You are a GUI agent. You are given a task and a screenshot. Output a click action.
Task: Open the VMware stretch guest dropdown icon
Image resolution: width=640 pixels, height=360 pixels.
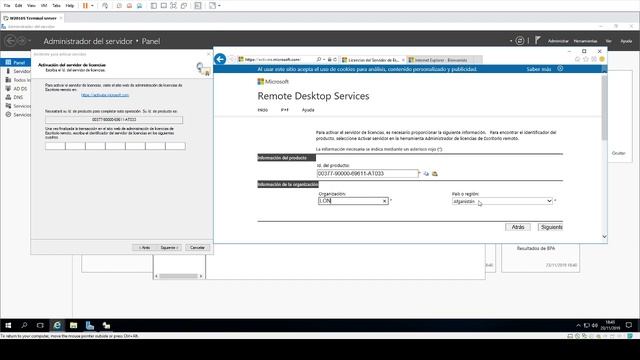(x=219, y=6)
